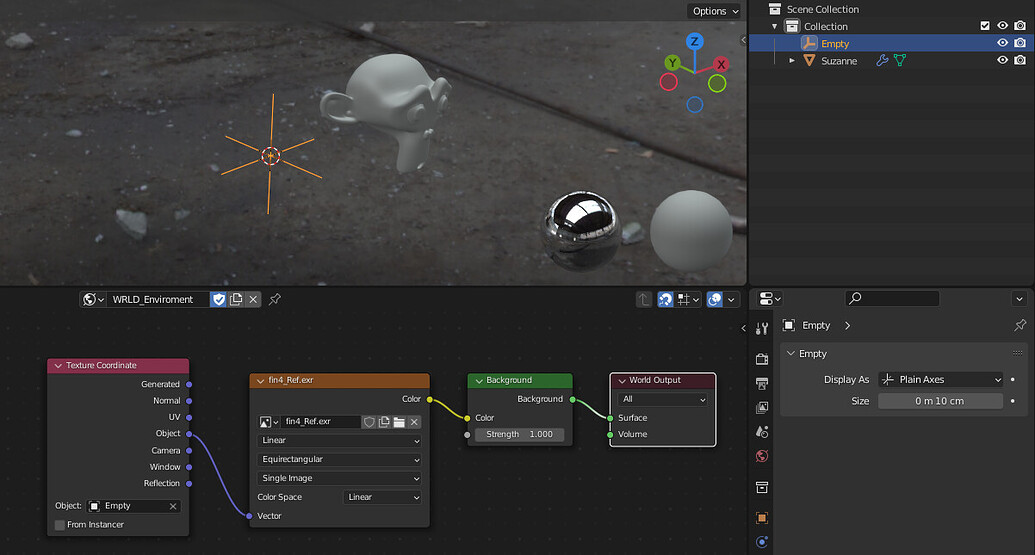Screen dimensions: 1035x555
Task: Go to parent node tree
Action: tap(644, 300)
